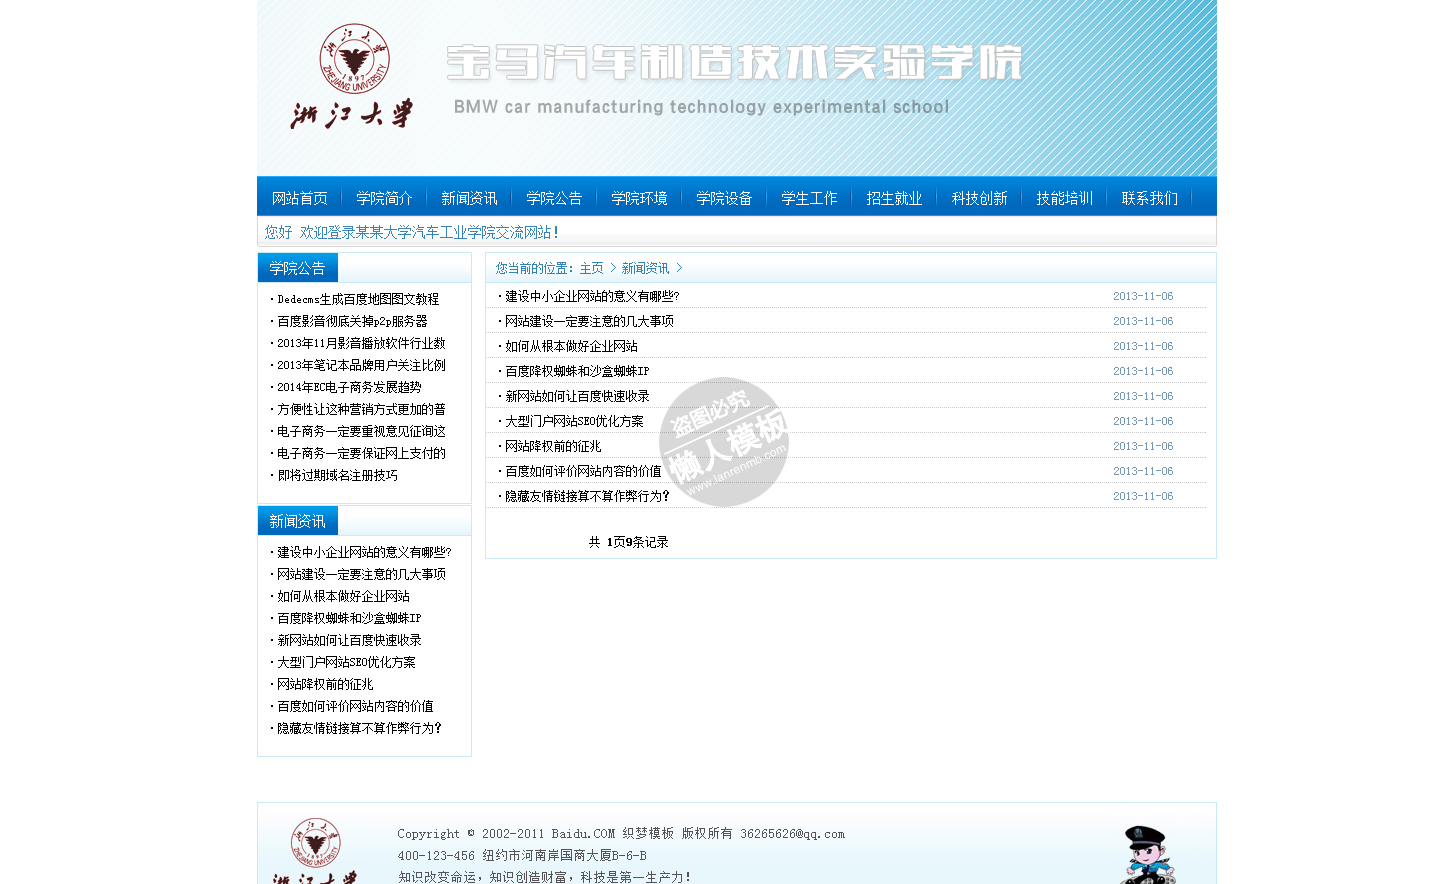Click the BMW school title banner text

pos(733,64)
